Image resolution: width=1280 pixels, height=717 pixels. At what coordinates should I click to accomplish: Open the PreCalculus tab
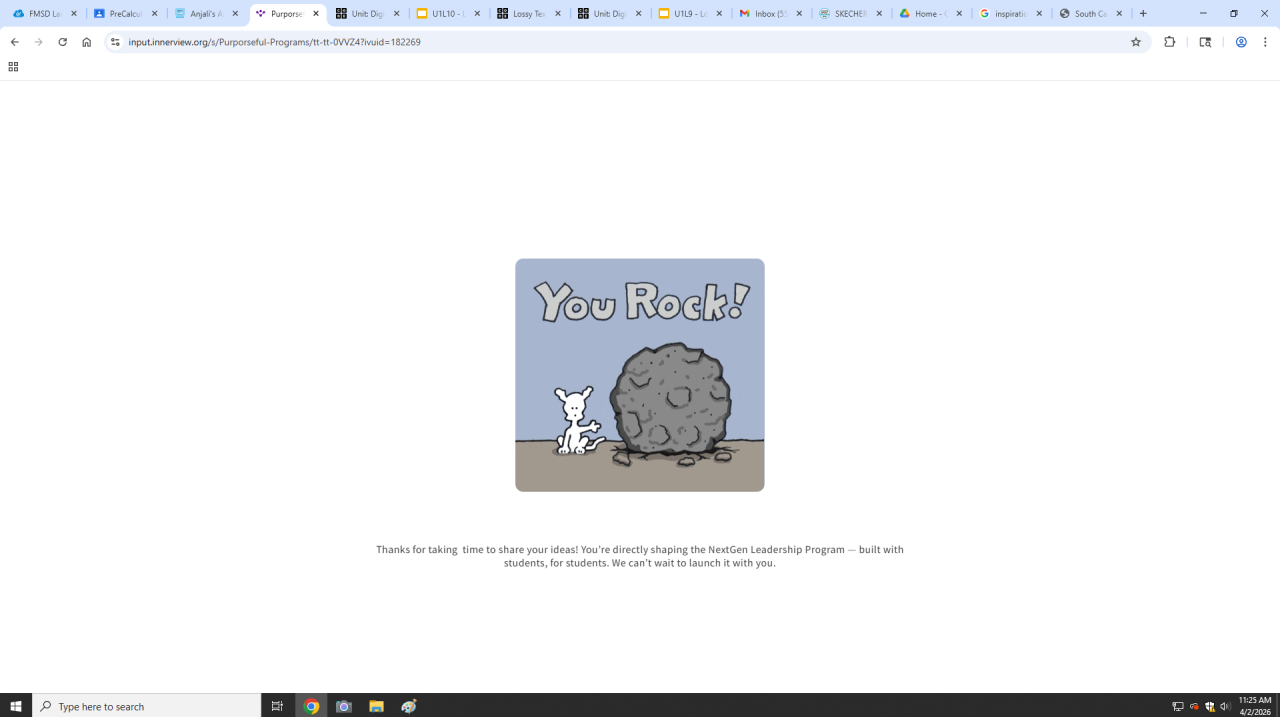point(121,14)
